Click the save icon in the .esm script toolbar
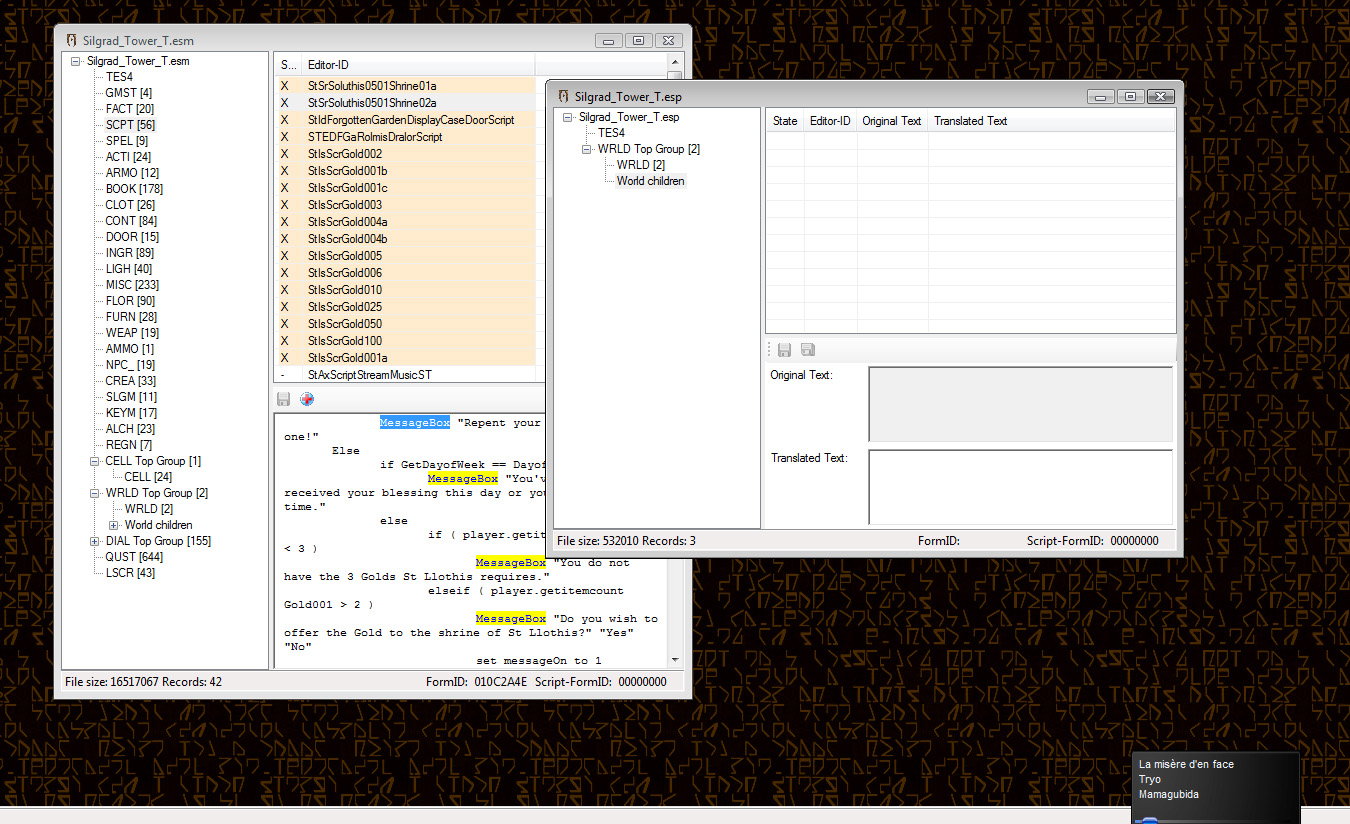This screenshot has height=824, width=1350. pyautogui.click(x=284, y=399)
